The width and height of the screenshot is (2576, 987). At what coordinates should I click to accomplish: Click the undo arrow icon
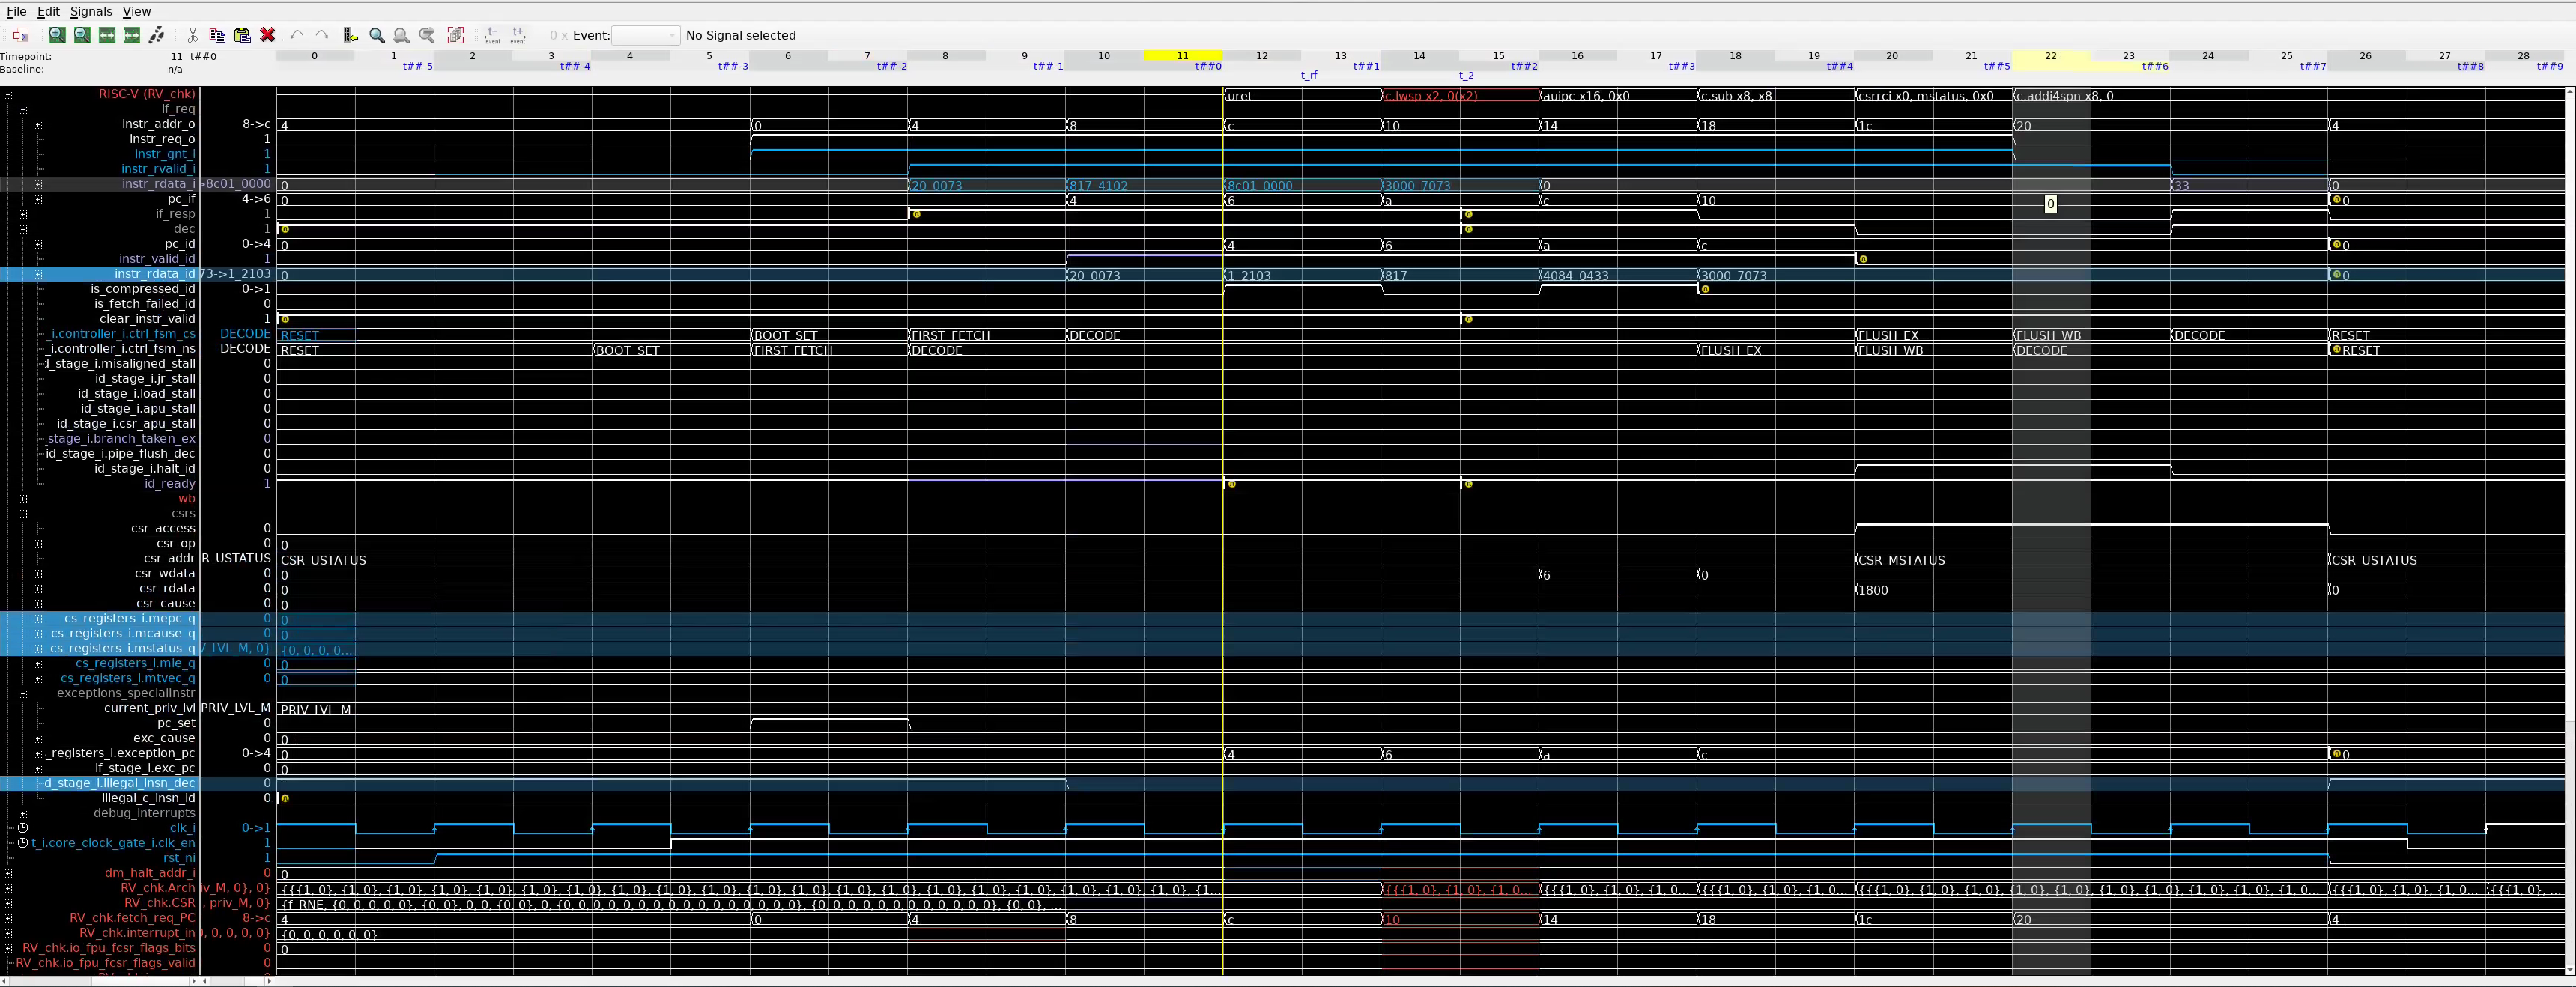[297, 36]
